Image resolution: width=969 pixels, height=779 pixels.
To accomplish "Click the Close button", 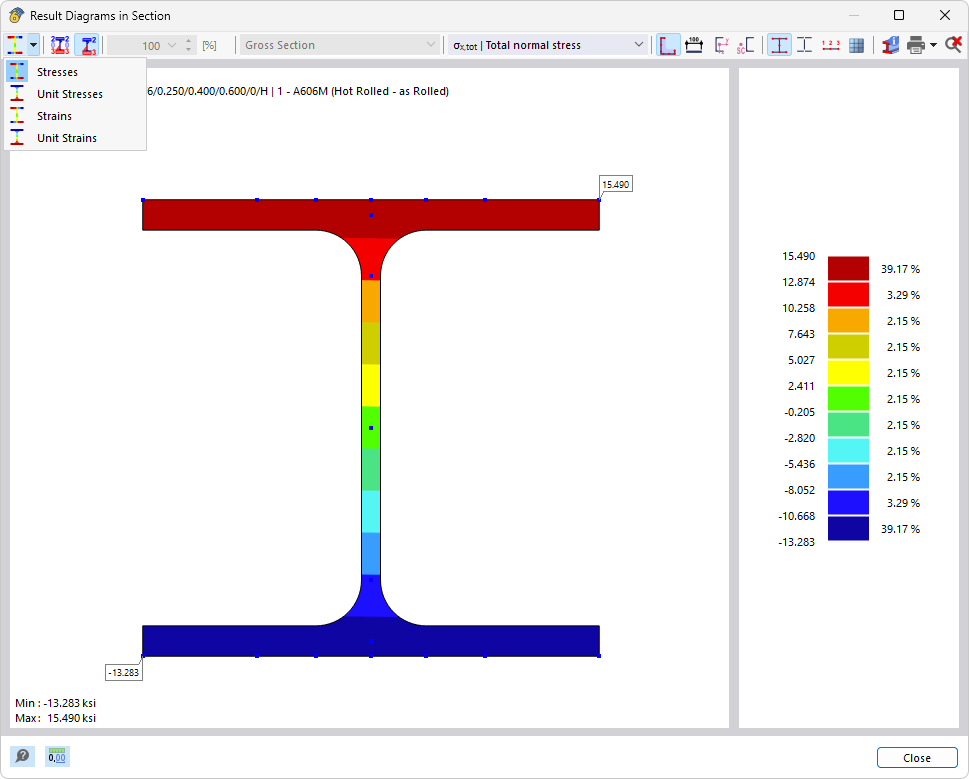I will [x=916, y=758].
